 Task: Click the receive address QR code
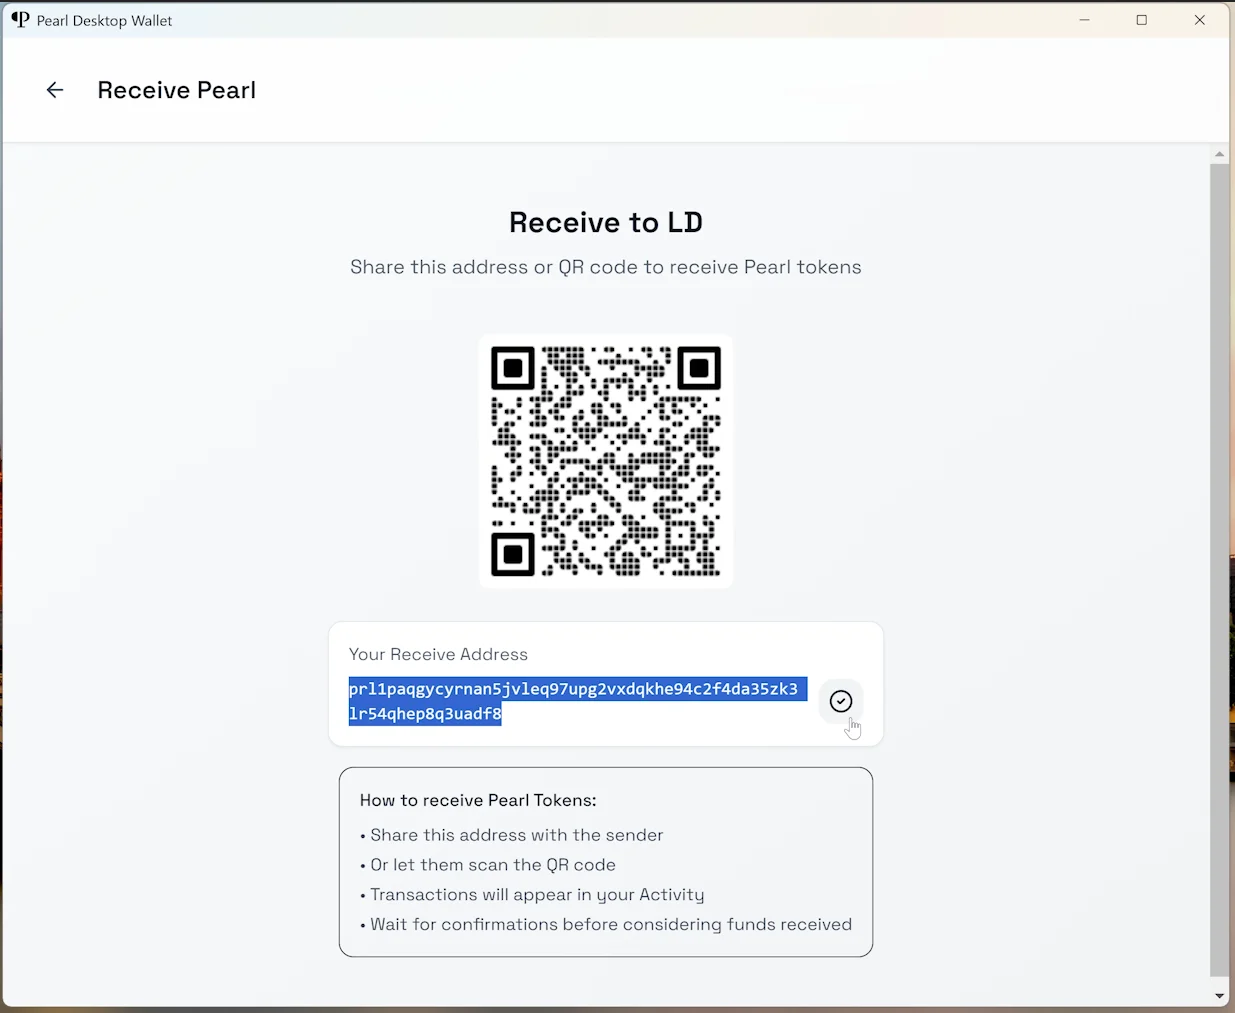(x=606, y=461)
